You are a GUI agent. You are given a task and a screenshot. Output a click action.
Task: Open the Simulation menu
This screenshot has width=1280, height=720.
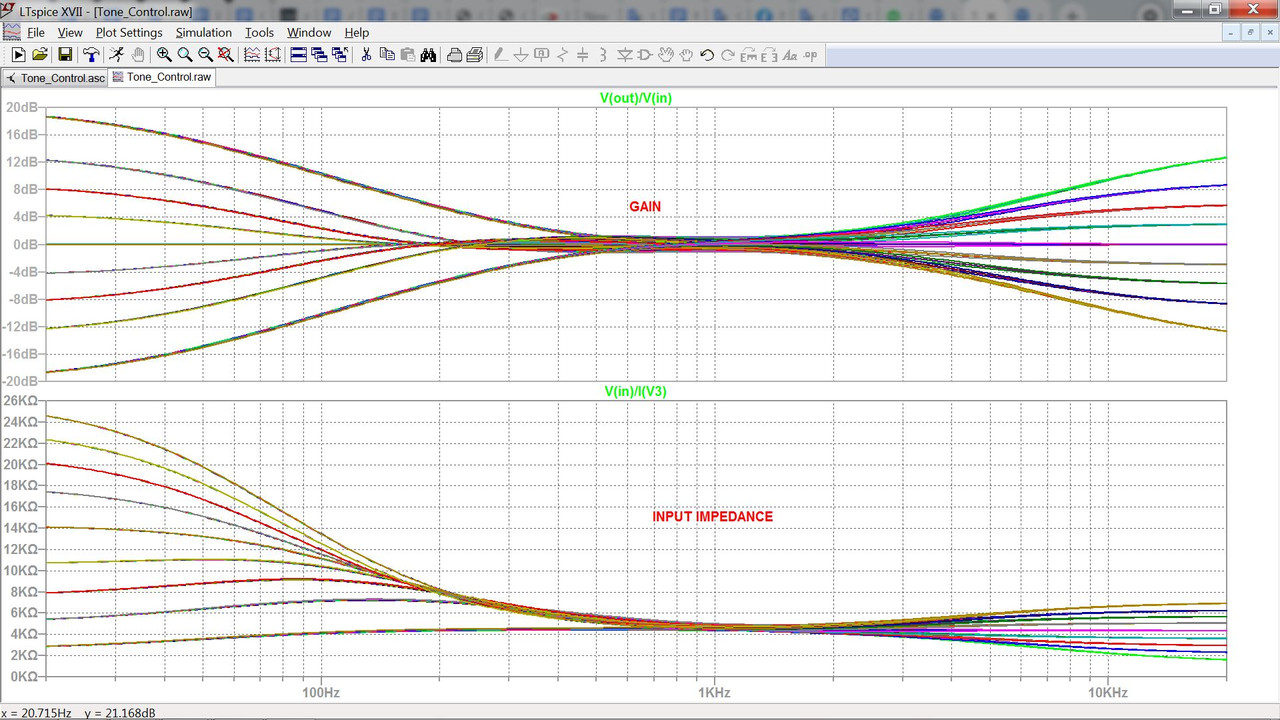click(204, 33)
